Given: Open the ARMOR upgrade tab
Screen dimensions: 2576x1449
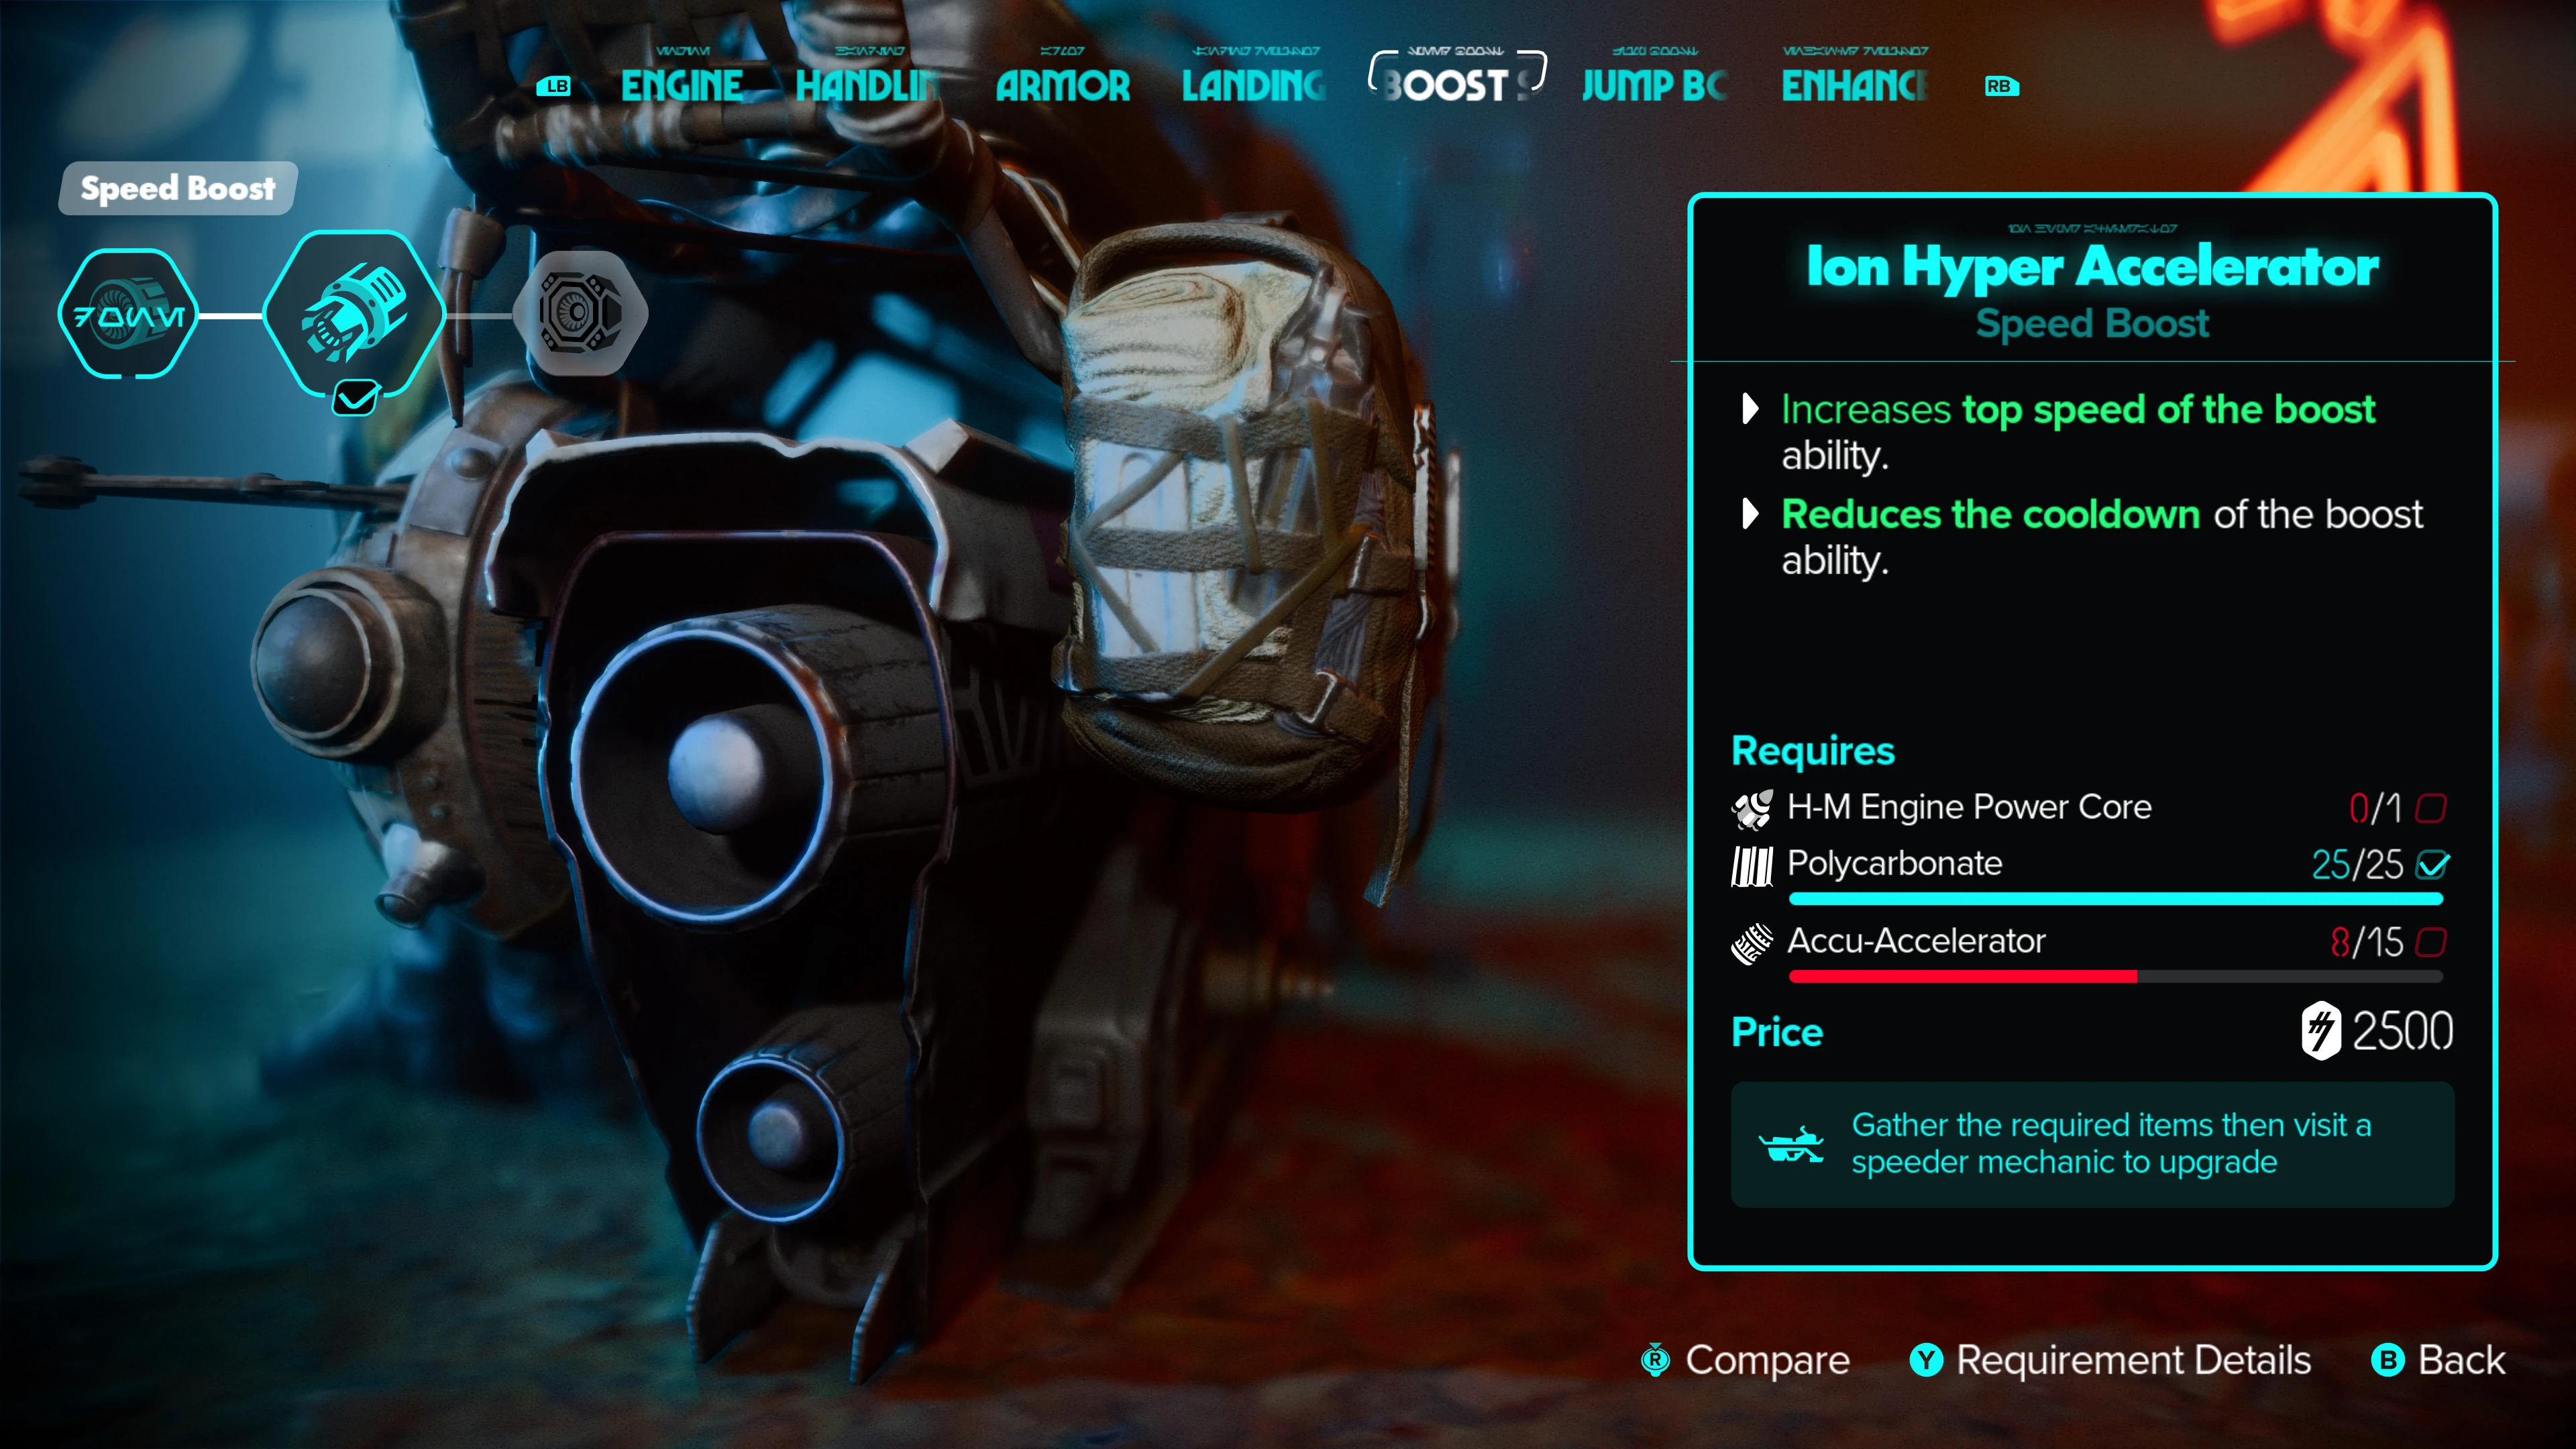Looking at the screenshot, I should pos(1062,86).
